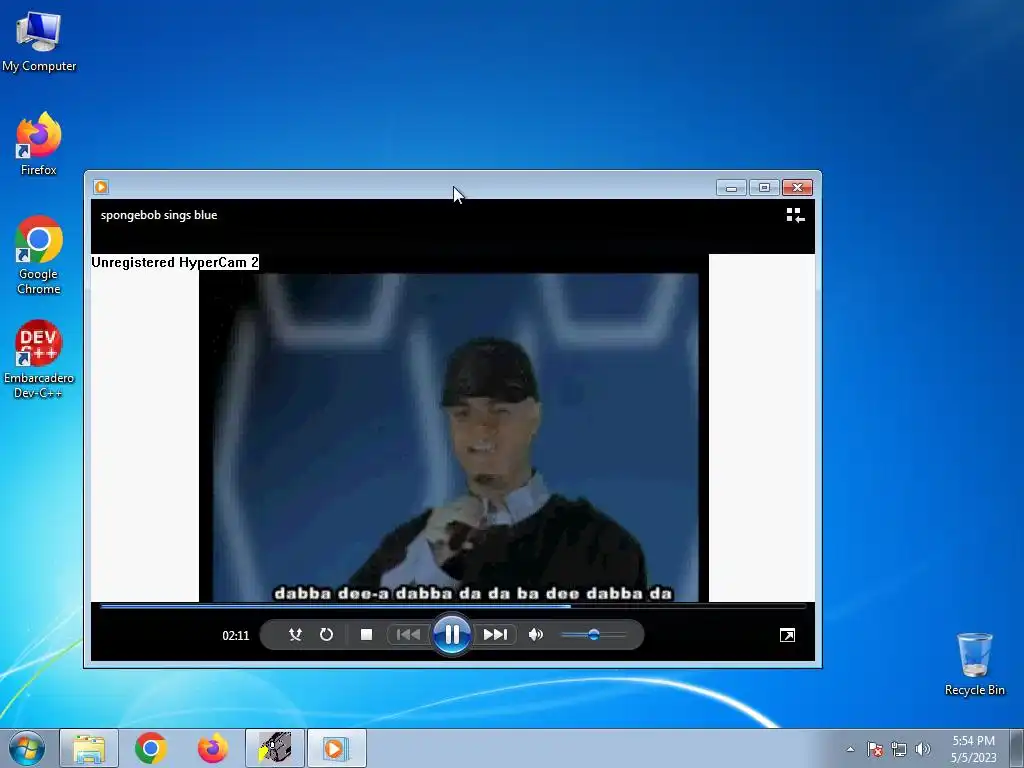Open the Windows Start menu
The image size is (1024, 768).
pos(27,748)
